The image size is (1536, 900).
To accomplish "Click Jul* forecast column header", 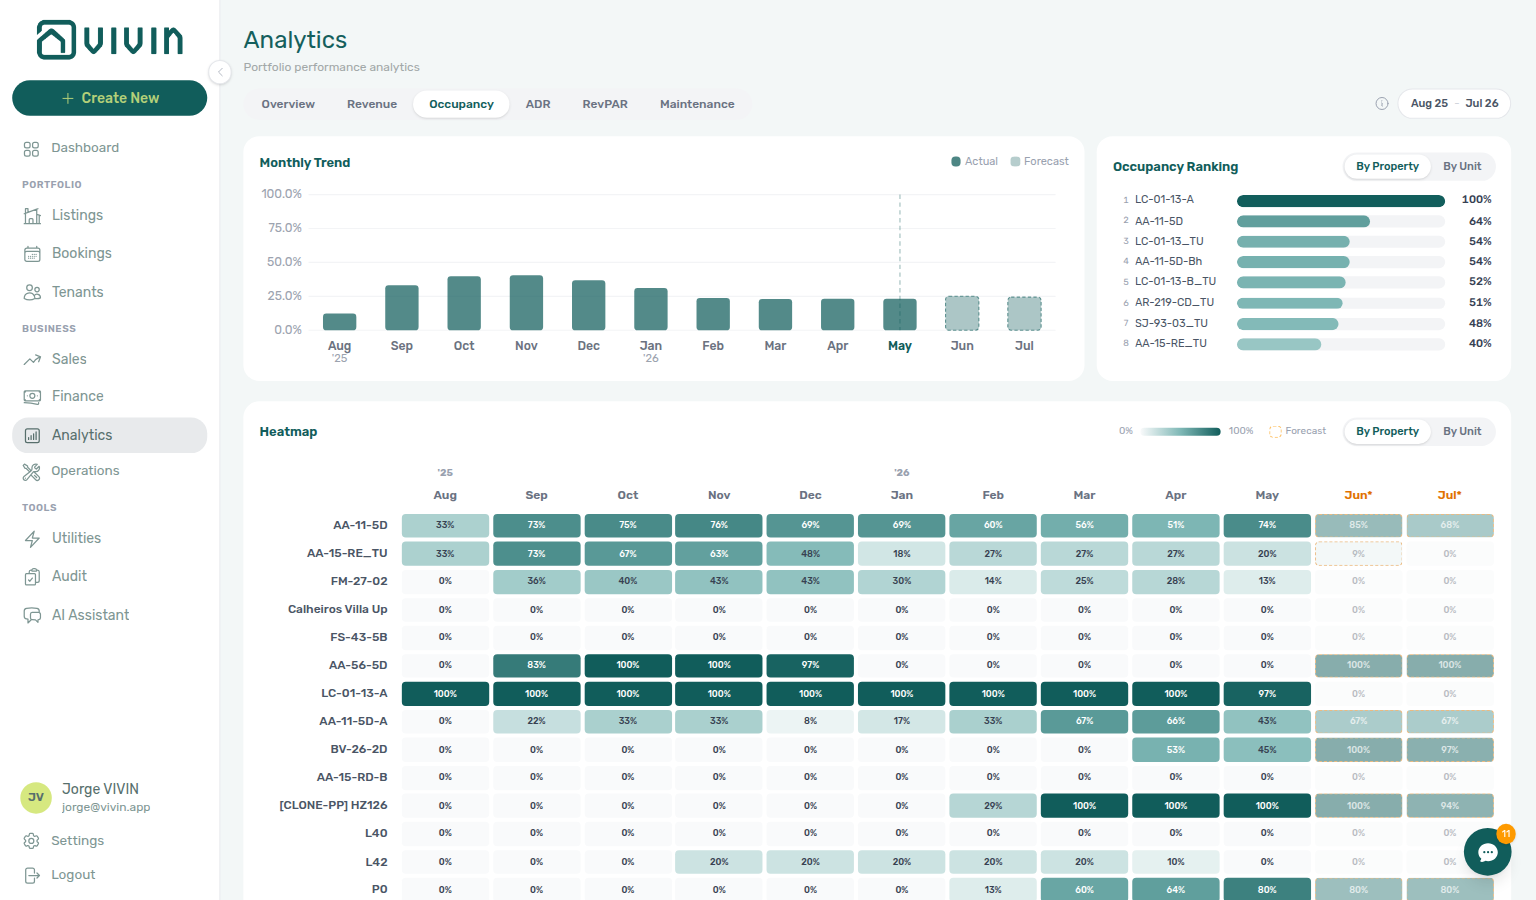I will point(1449,495).
